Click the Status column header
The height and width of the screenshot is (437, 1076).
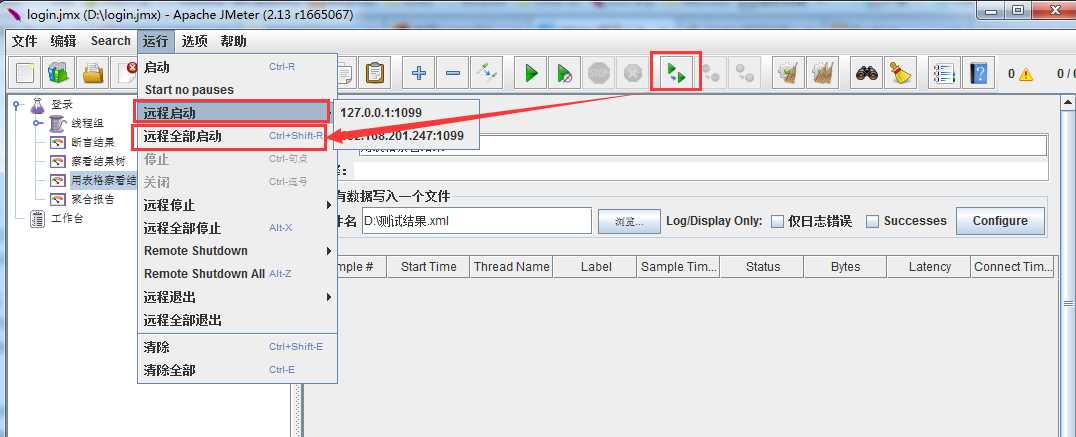[762, 267]
